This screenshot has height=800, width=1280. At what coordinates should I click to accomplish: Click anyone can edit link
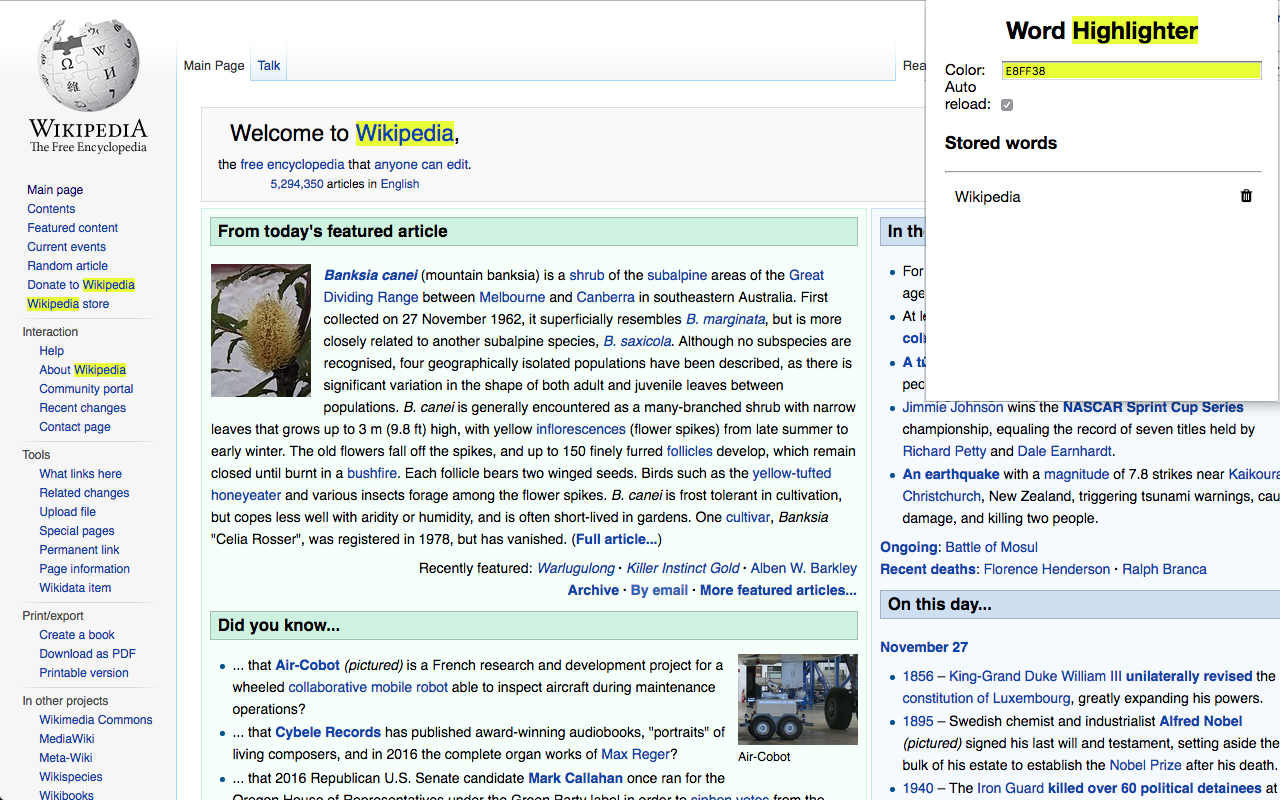421,165
